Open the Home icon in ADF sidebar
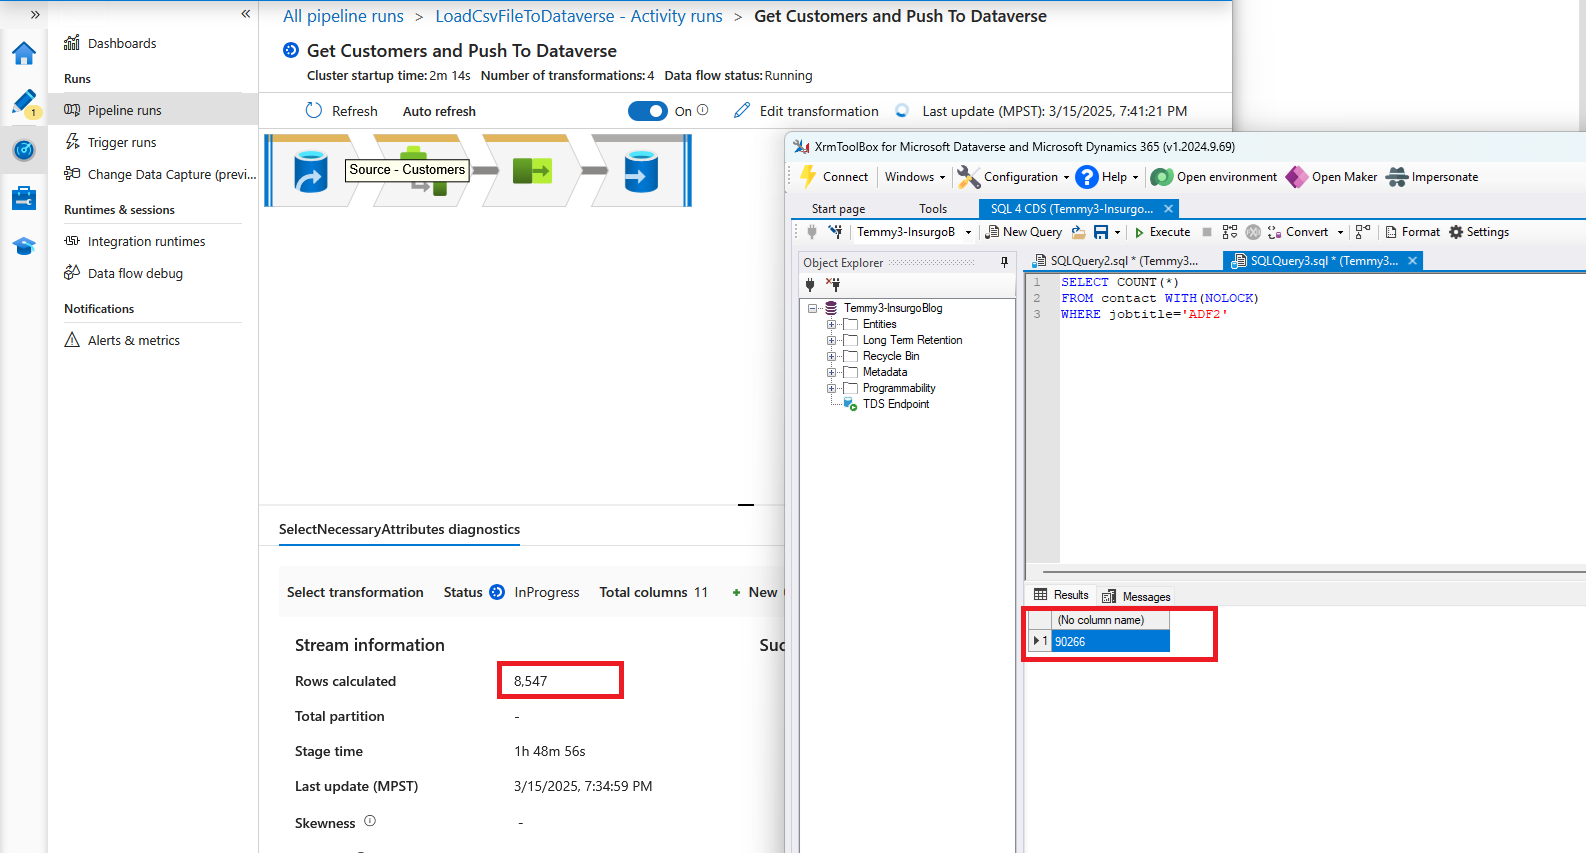 tap(24, 54)
